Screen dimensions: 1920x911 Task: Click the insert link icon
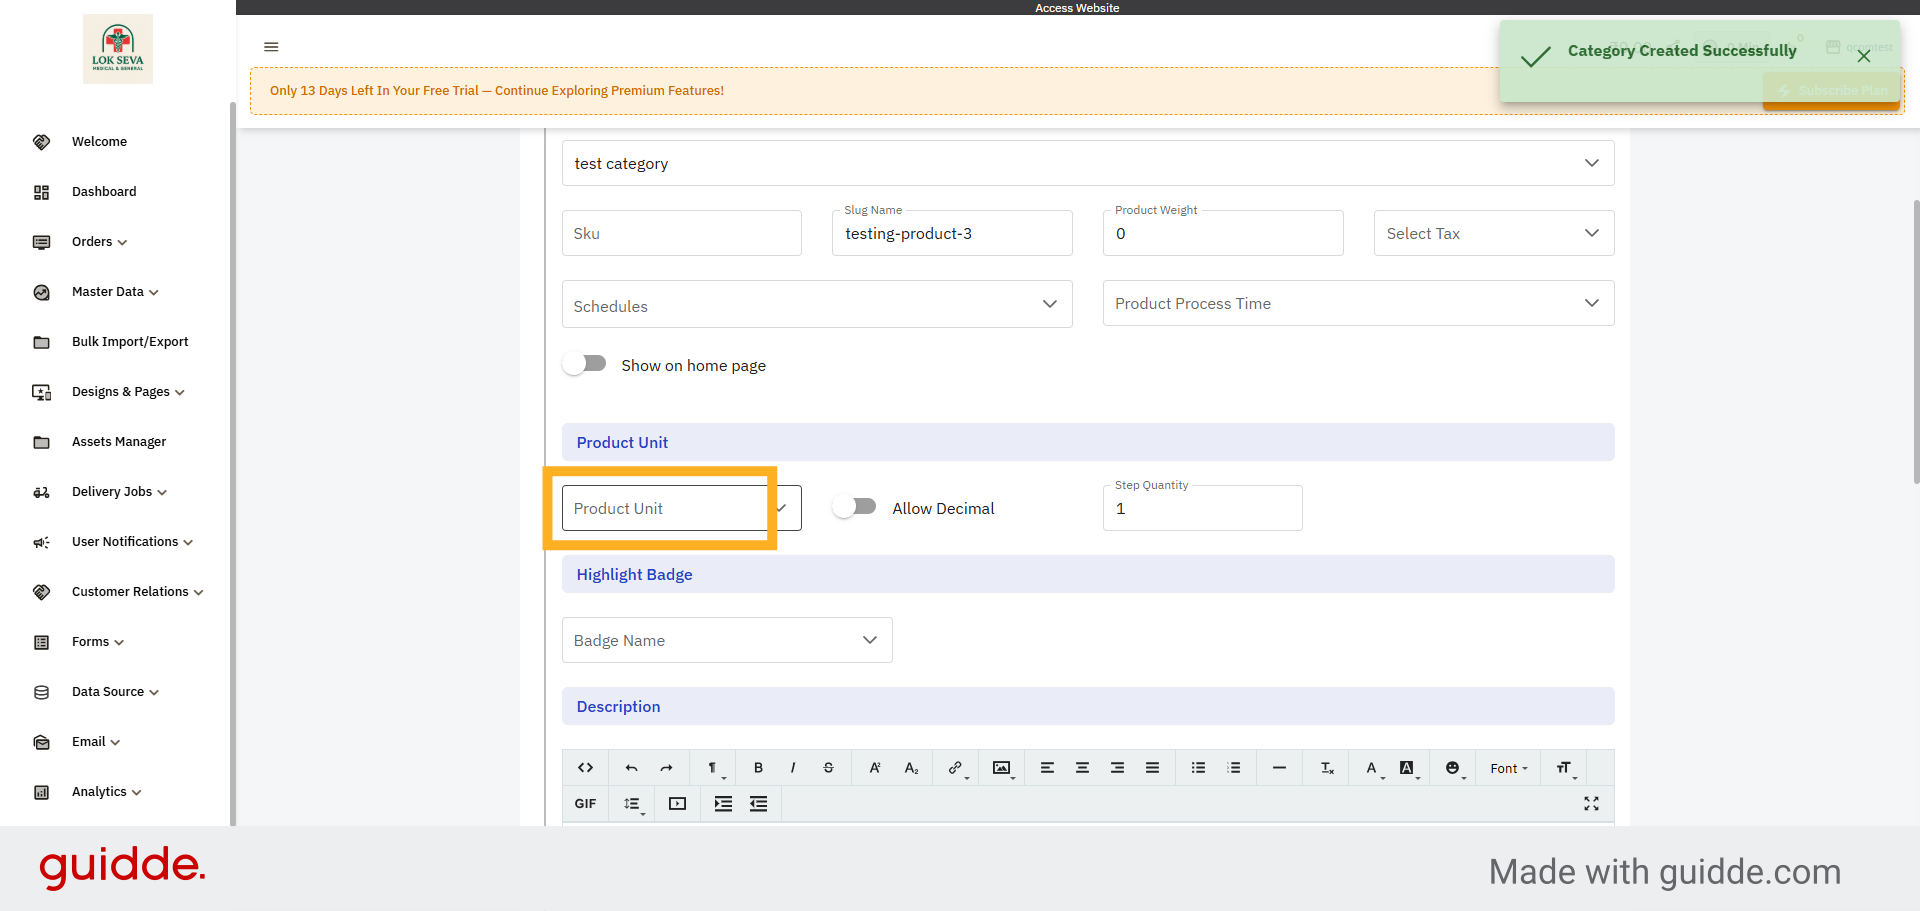tap(955, 768)
